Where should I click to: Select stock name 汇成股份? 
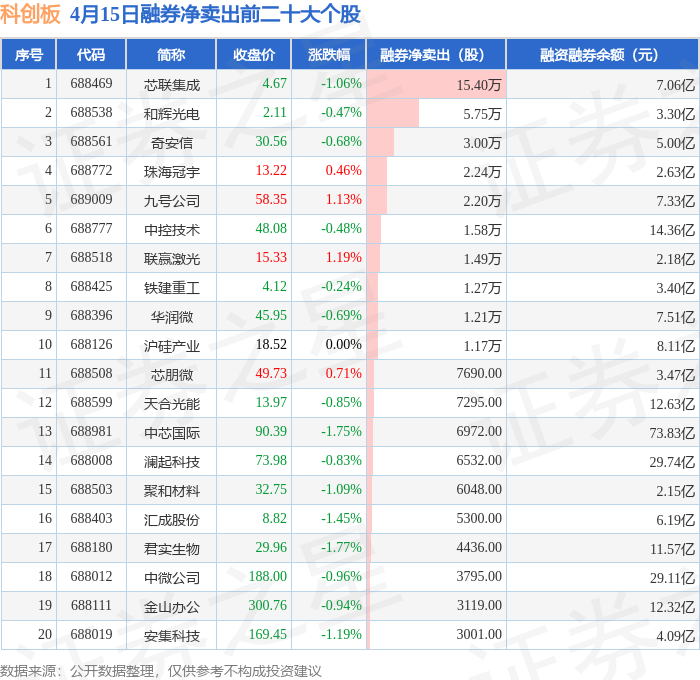tap(171, 520)
